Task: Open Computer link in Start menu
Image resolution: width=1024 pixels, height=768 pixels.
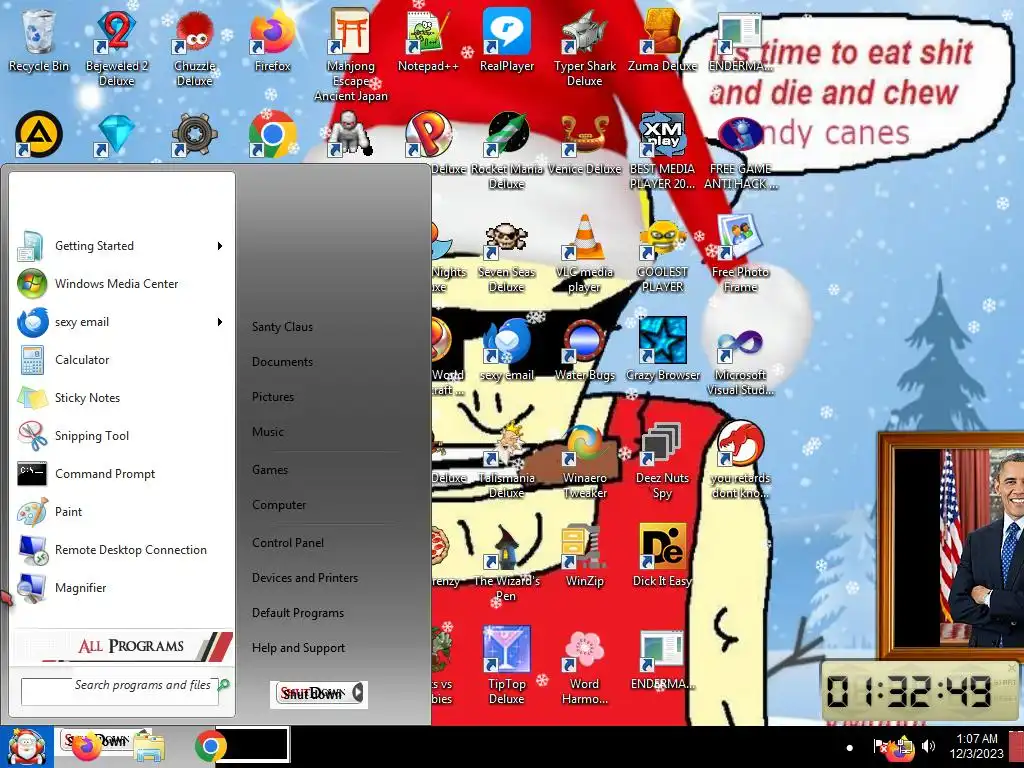Action: coord(279,505)
